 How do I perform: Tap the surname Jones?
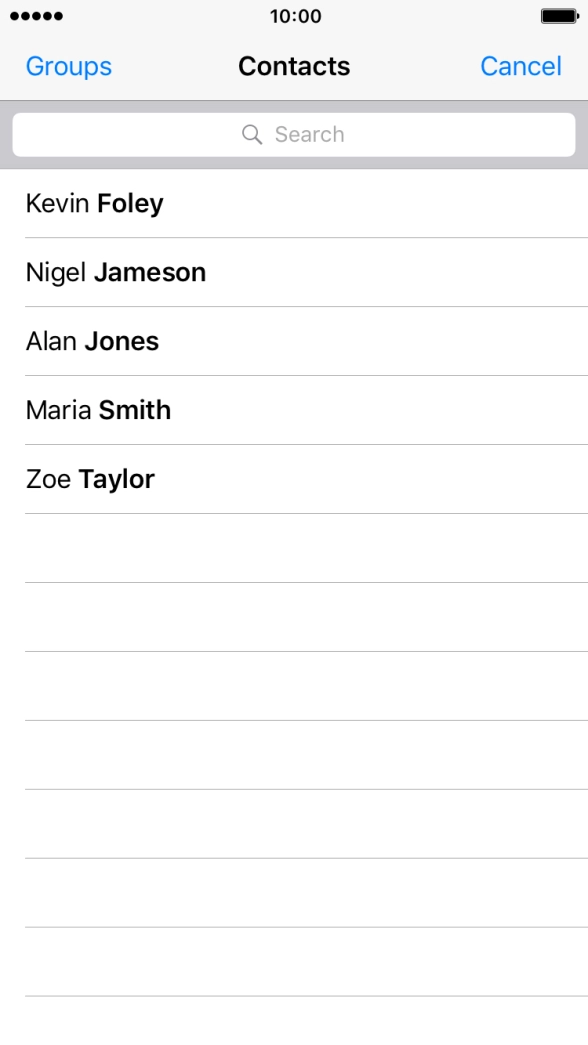point(121,341)
